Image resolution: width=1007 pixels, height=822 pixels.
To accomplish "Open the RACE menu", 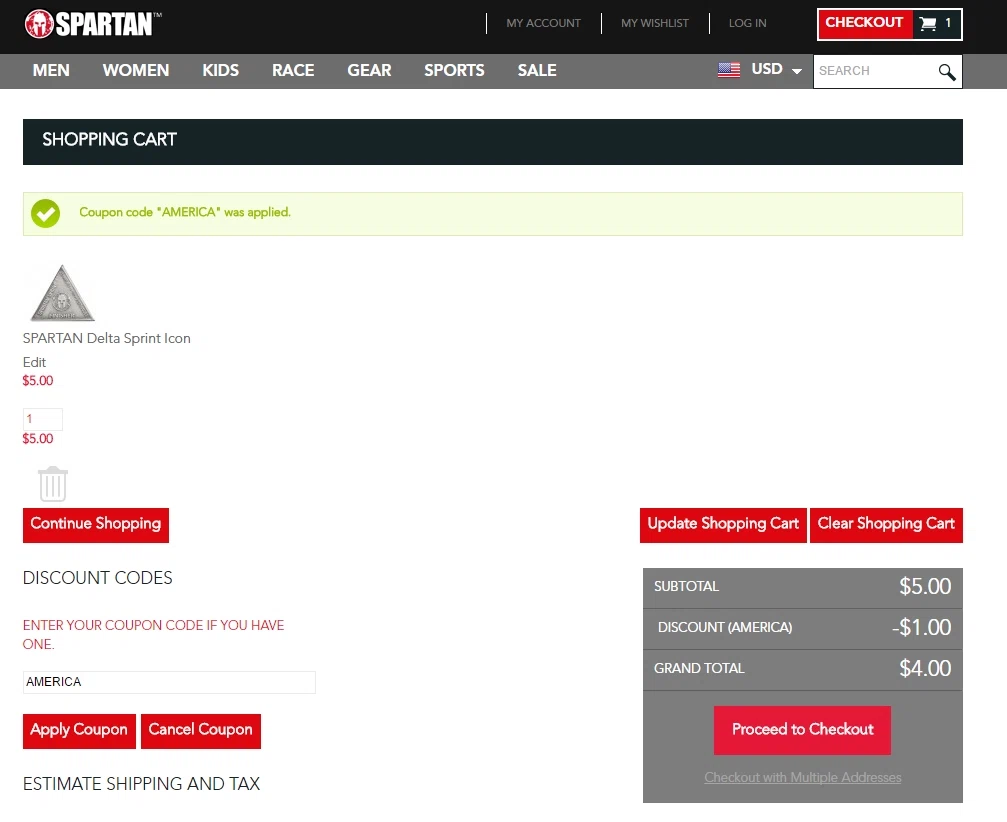I will click(x=293, y=70).
